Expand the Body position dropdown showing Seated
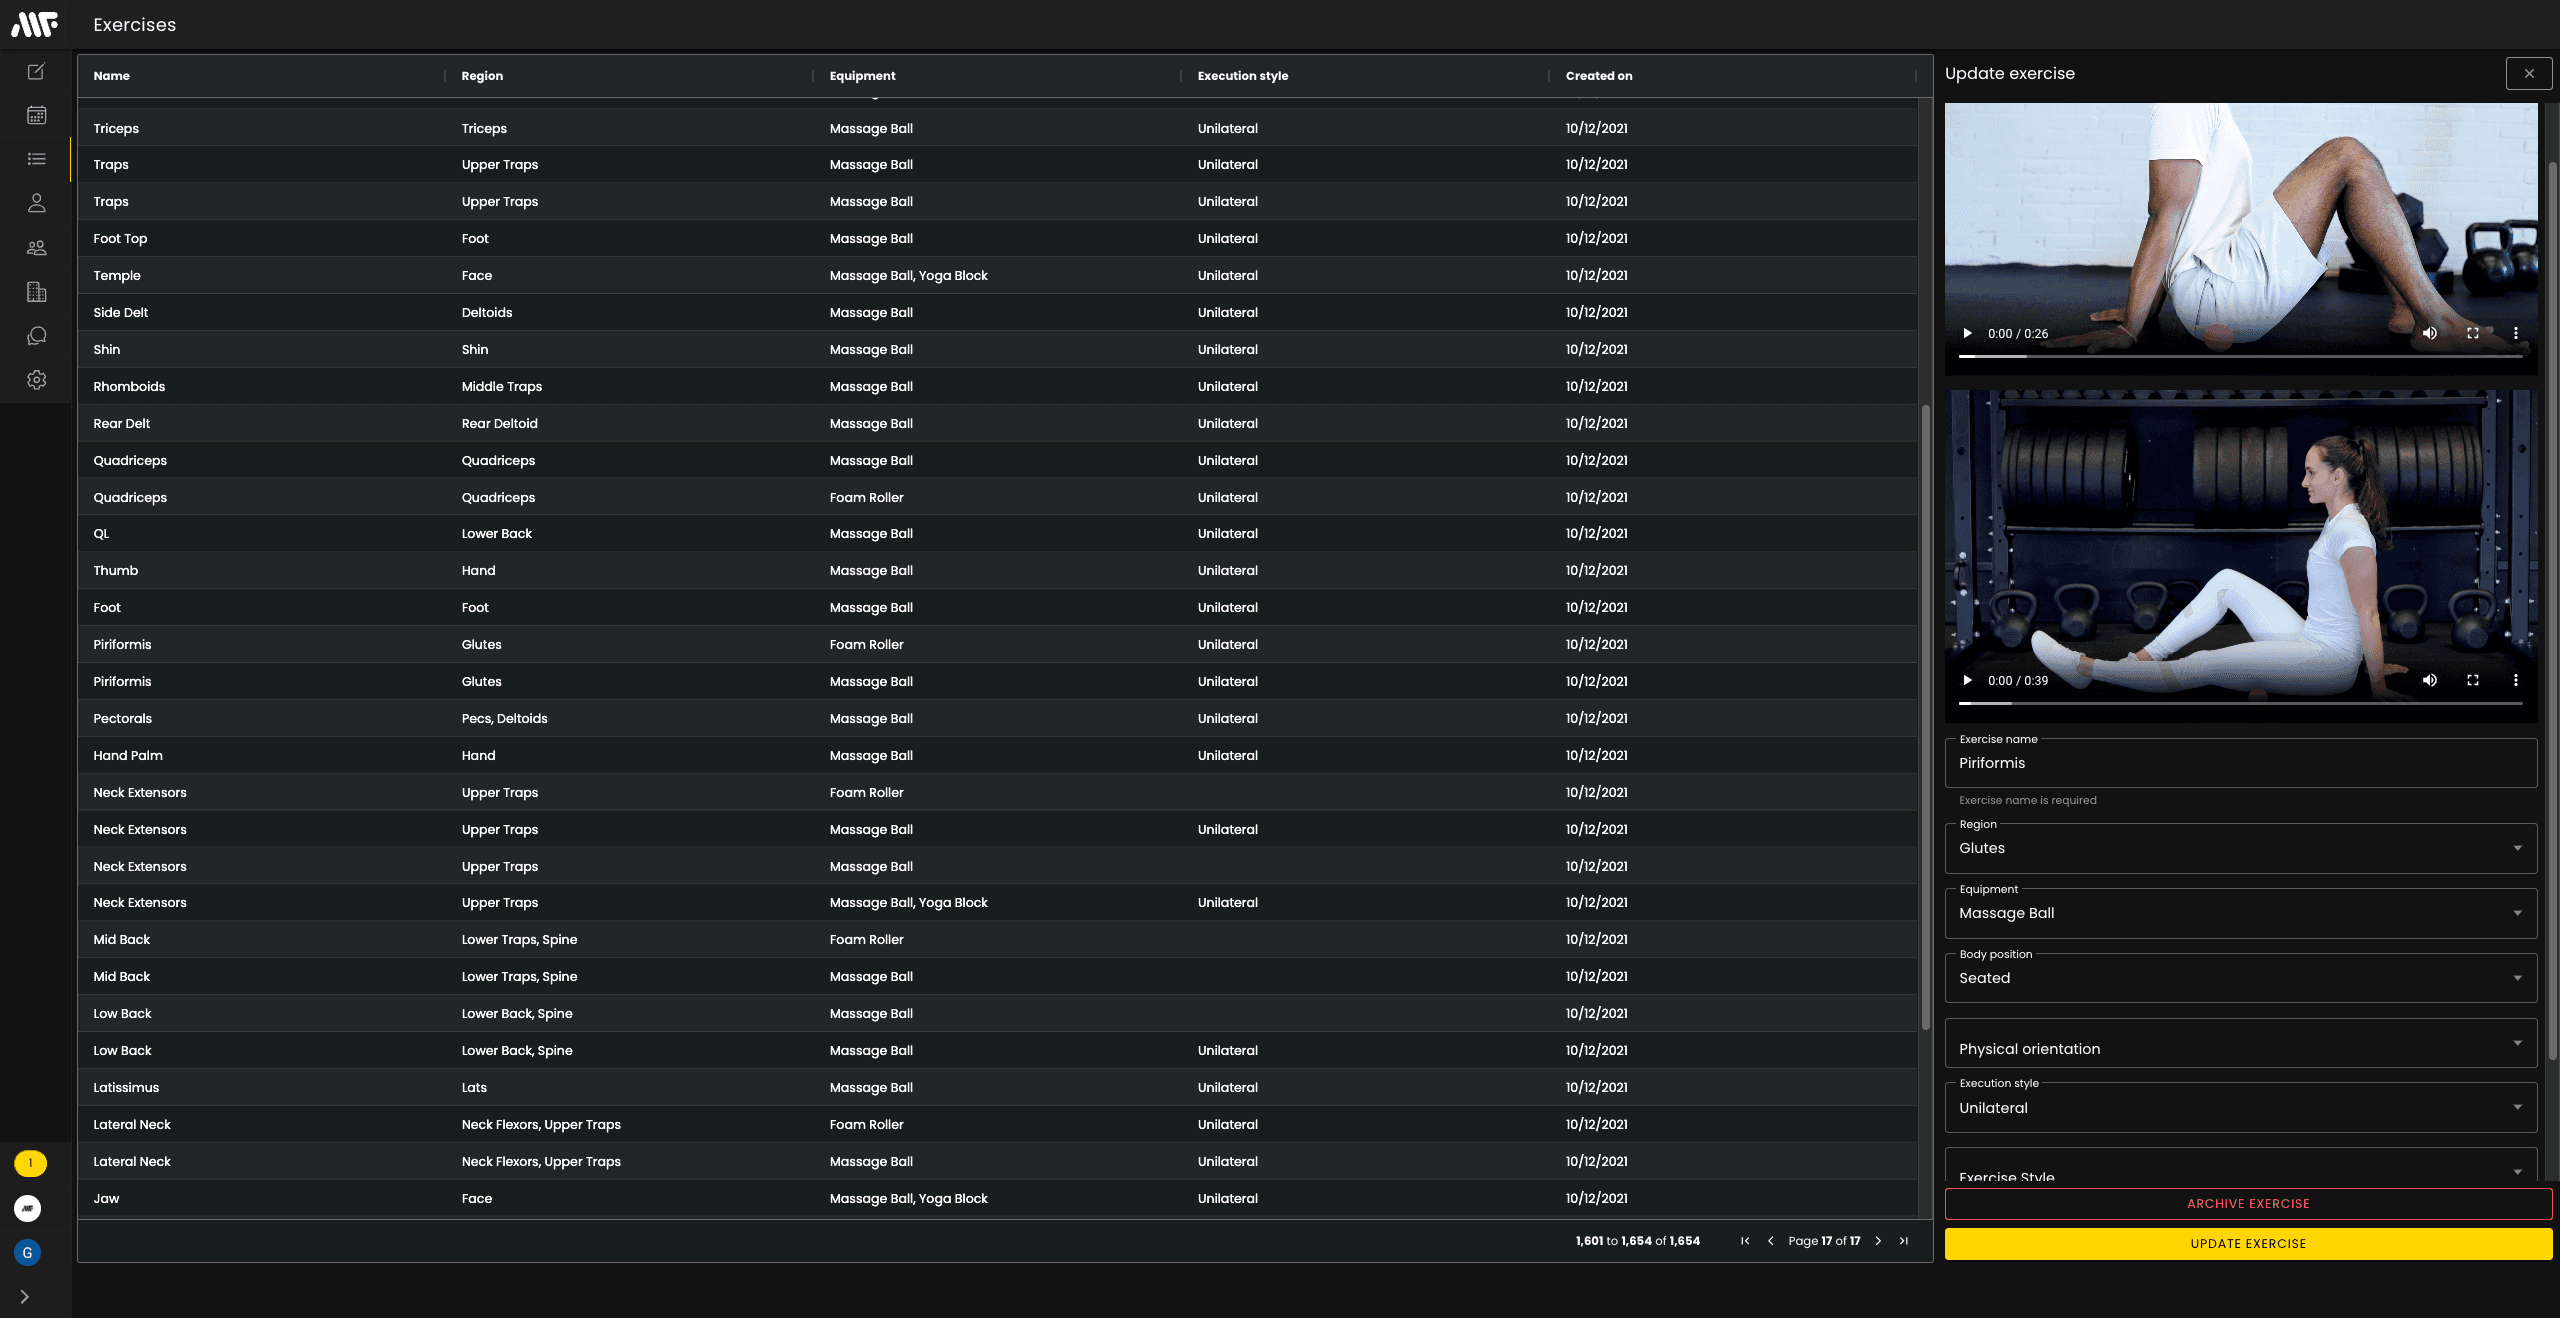 [2240, 978]
